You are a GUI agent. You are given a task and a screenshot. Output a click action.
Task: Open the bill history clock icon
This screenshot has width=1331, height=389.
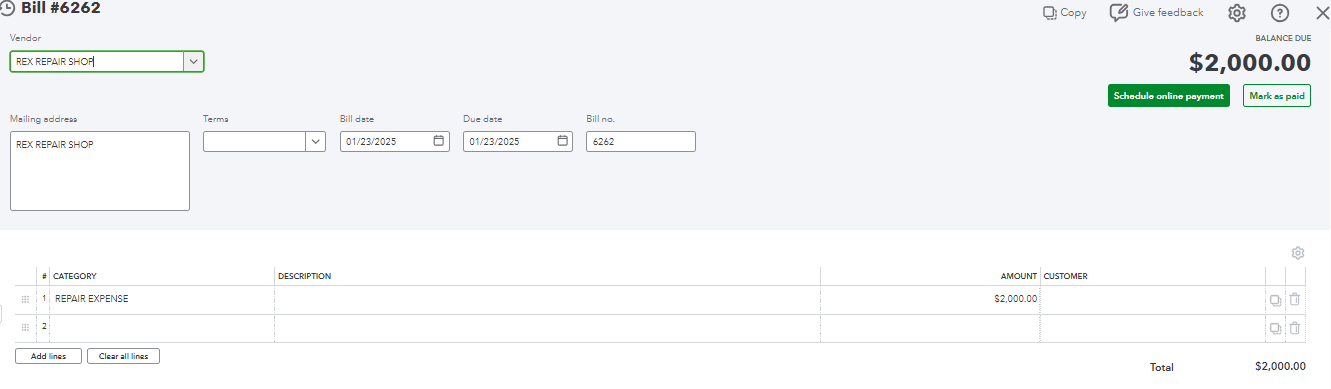(x=7, y=9)
